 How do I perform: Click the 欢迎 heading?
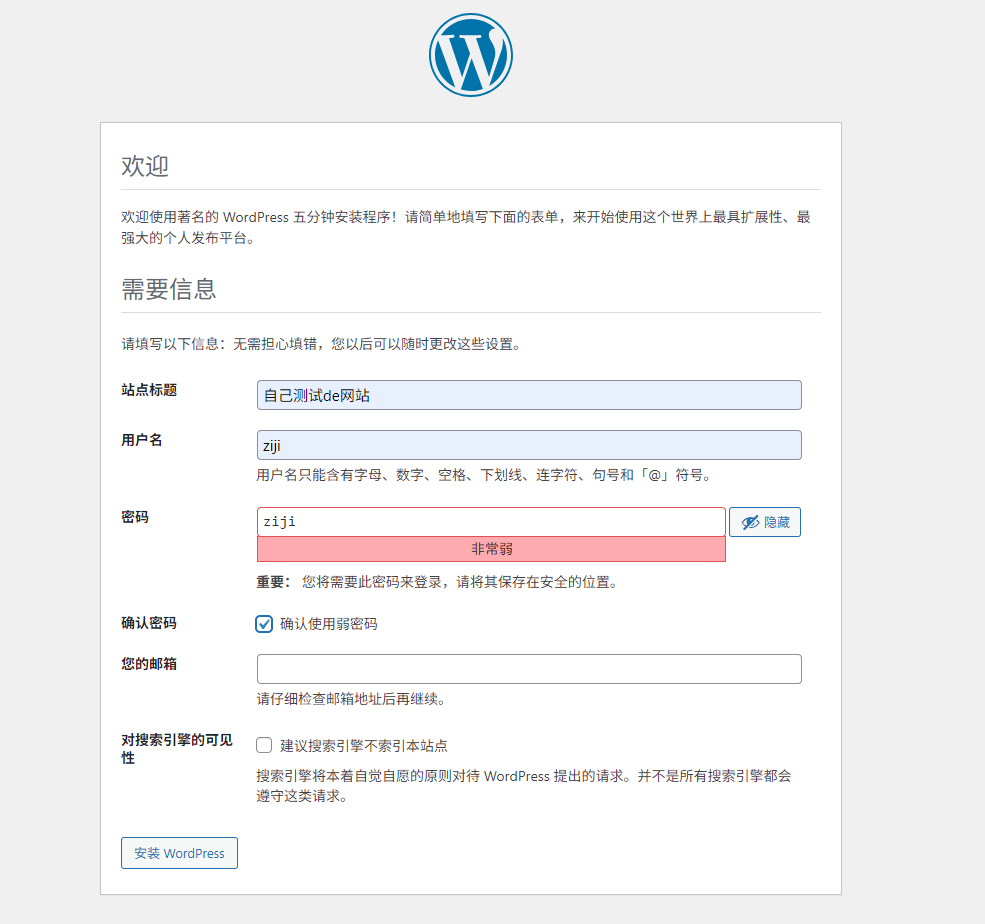[145, 166]
